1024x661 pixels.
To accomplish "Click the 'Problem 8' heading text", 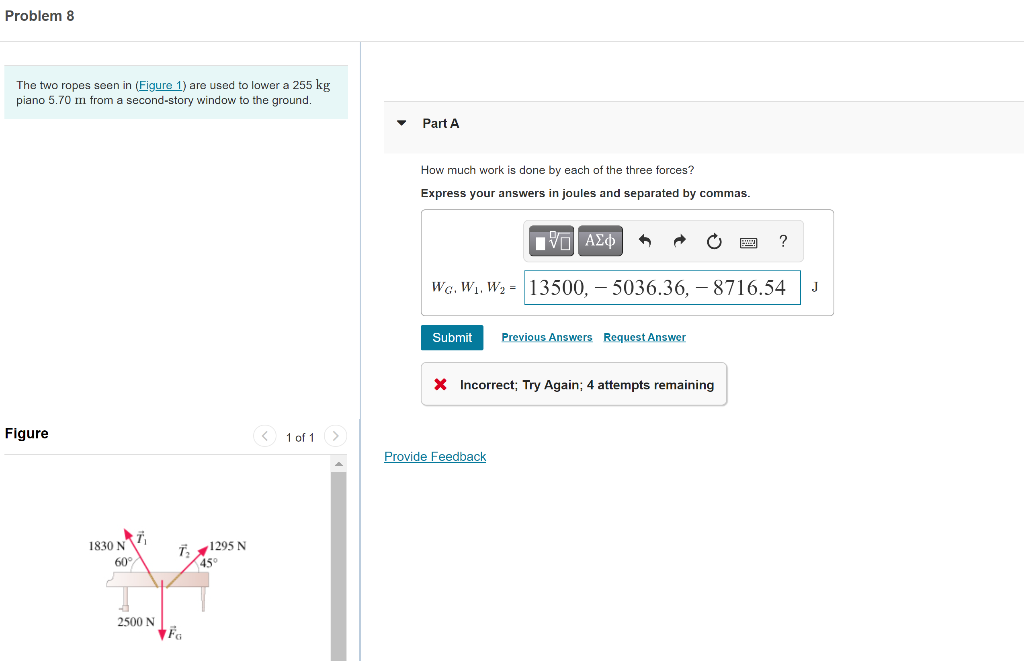I will pos(40,16).
